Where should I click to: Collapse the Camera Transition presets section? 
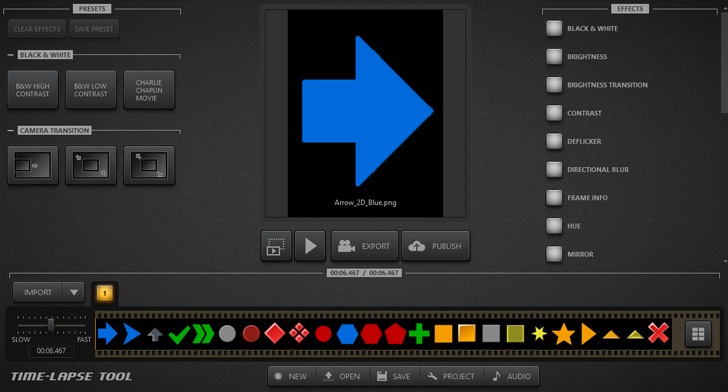click(x=10, y=131)
